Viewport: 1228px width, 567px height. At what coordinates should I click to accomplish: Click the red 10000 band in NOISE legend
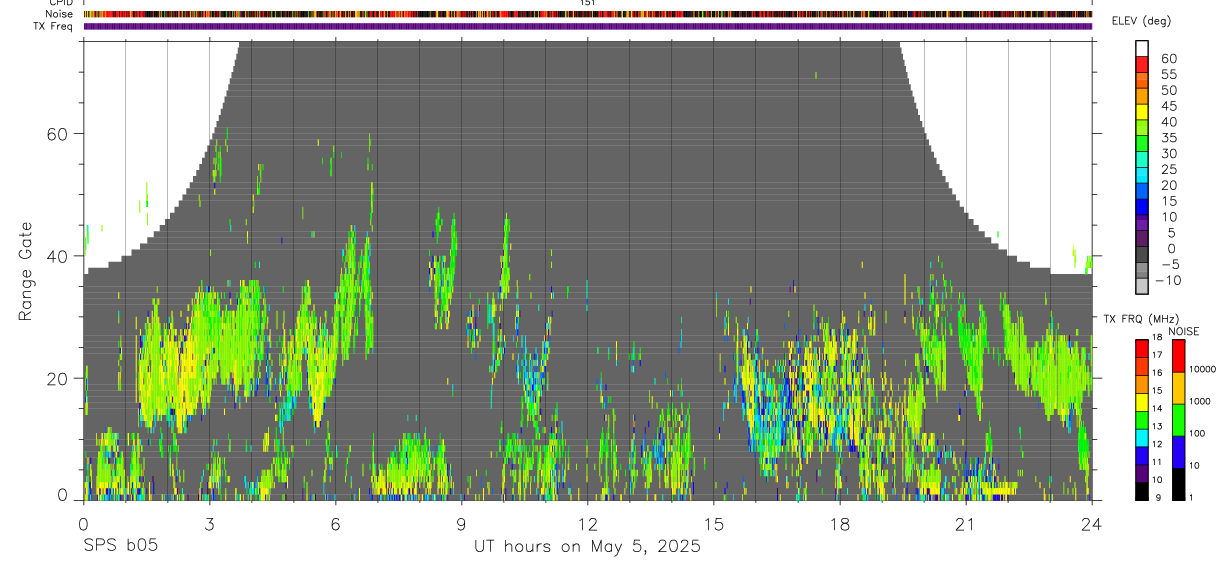[1178, 356]
